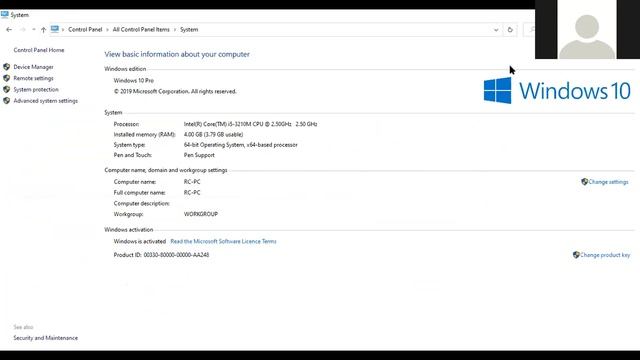The width and height of the screenshot is (640, 360).
Task: Click Change settings link
Action: point(608,182)
